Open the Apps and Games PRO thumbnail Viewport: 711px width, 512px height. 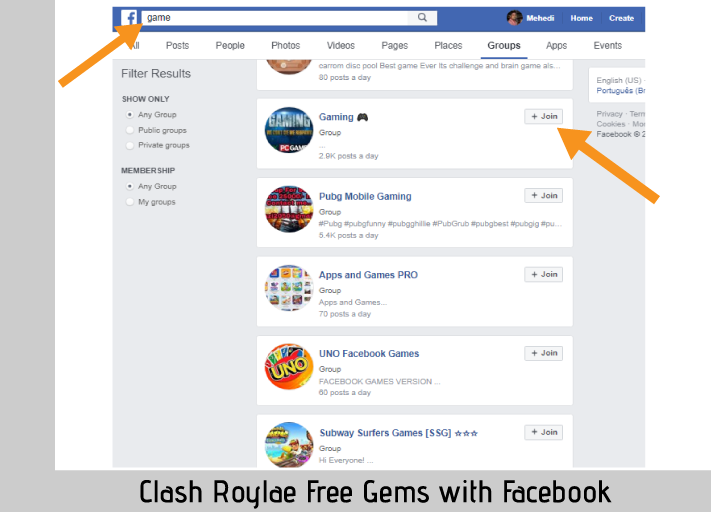[x=289, y=288]
